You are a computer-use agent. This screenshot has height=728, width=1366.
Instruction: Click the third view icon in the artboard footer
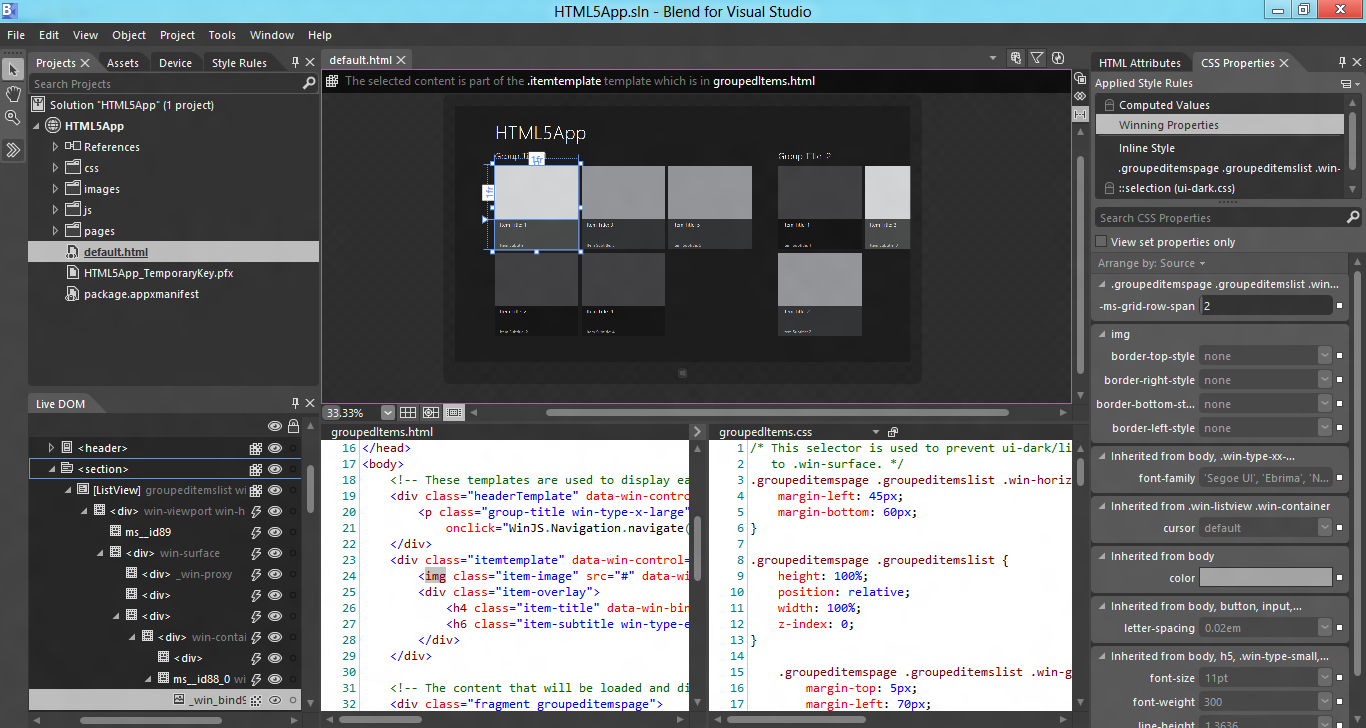point(454,412)
